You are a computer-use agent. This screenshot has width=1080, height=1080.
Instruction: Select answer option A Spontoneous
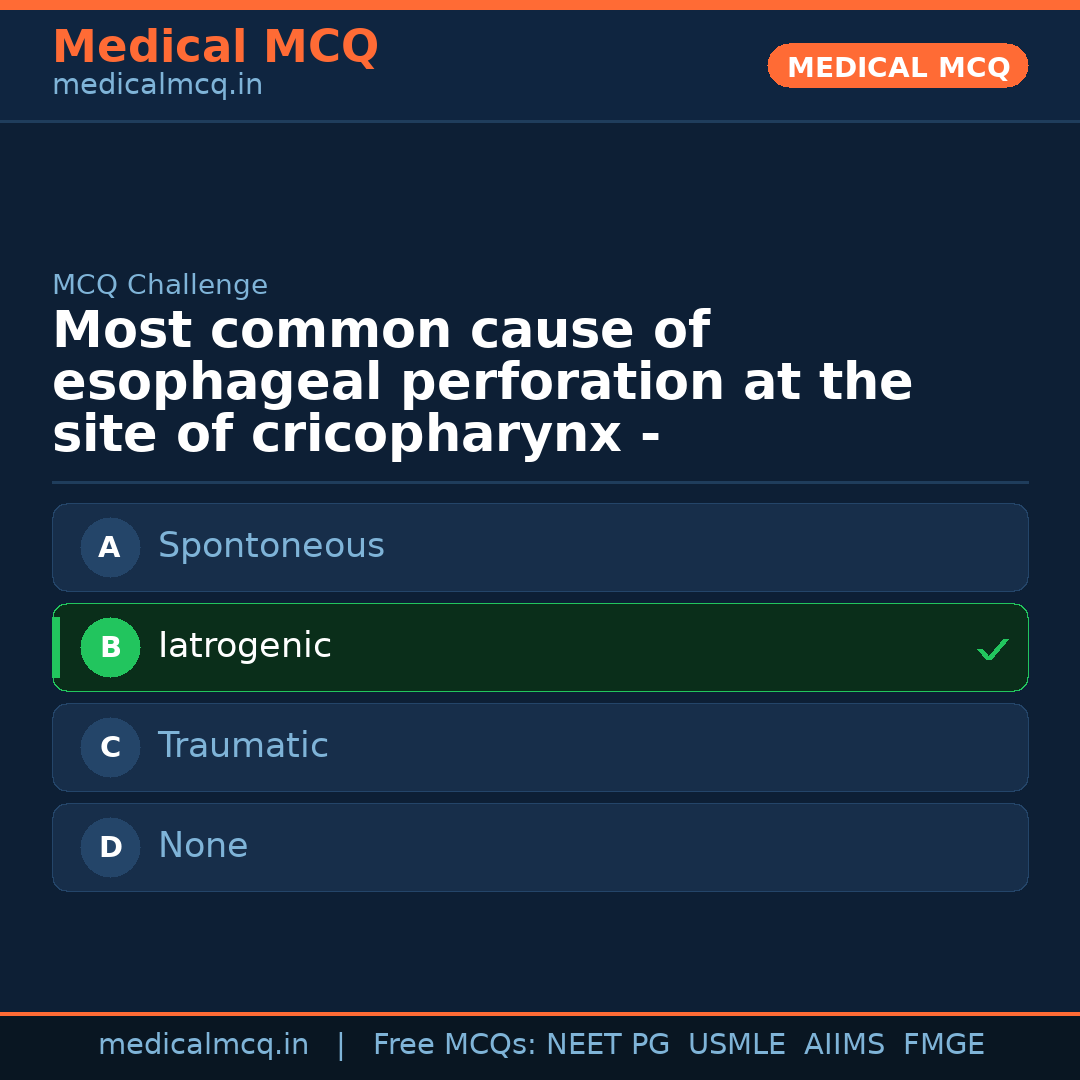click(540, 547)
